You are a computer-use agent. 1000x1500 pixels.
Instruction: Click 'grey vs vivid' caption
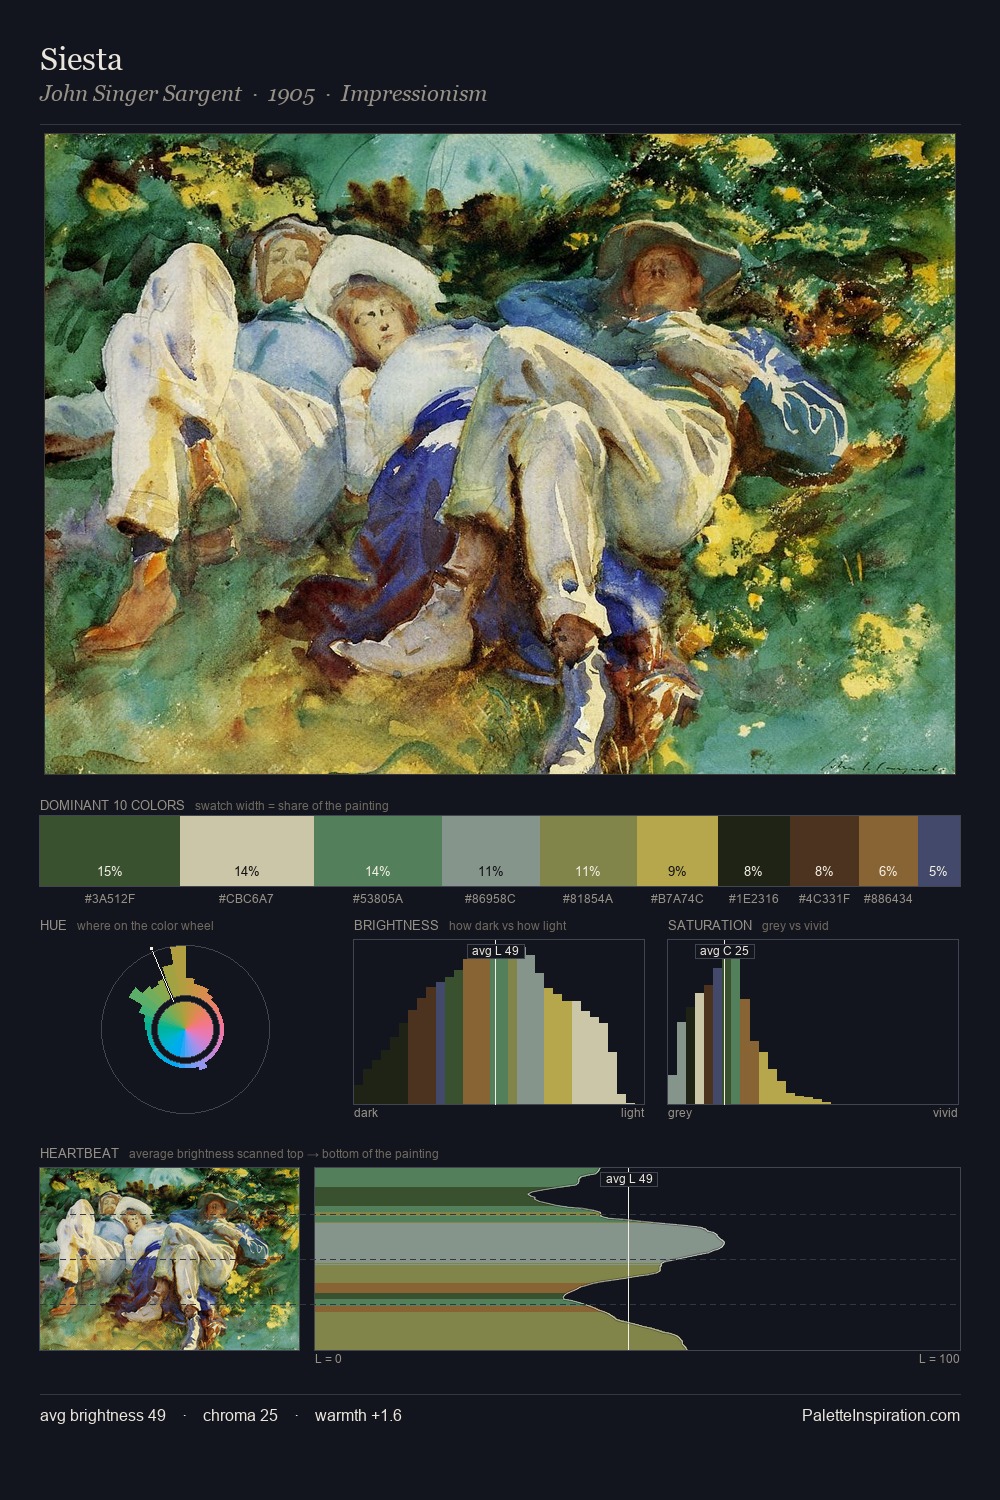tap(795, 926)
